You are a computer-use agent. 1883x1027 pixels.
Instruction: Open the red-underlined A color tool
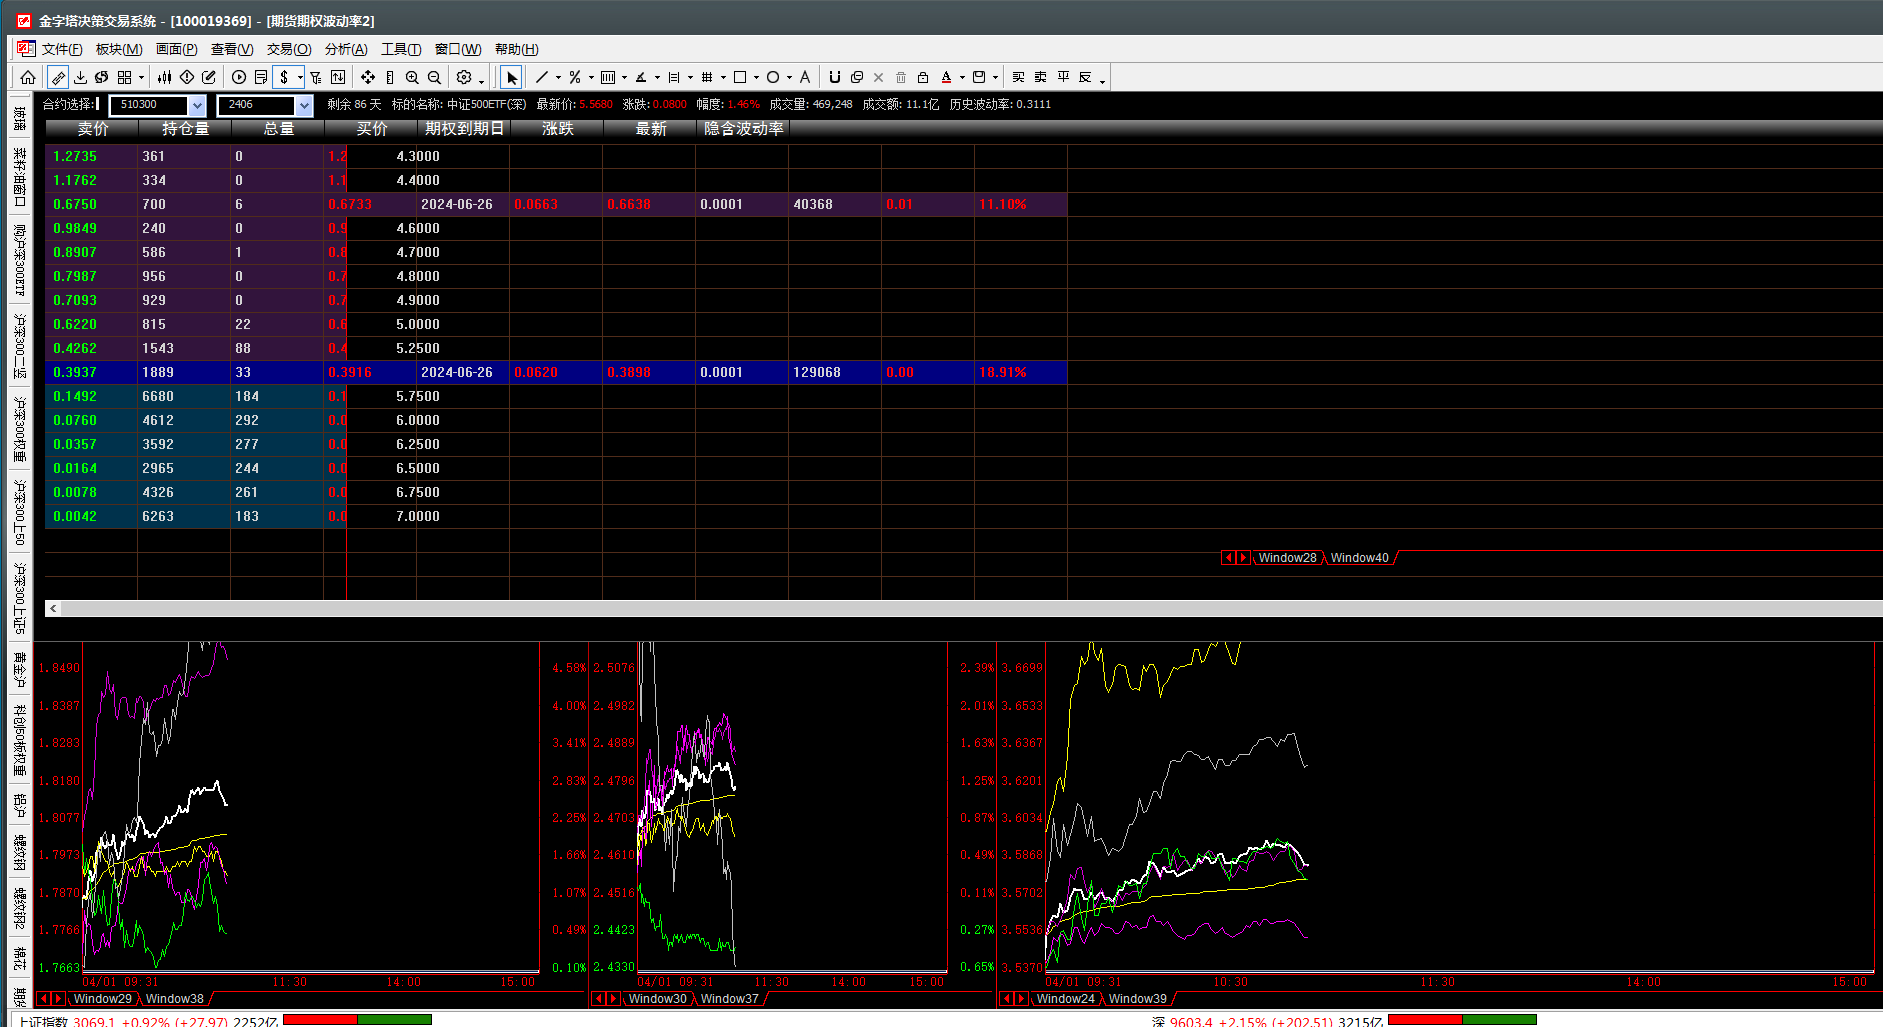click(946, 77)
